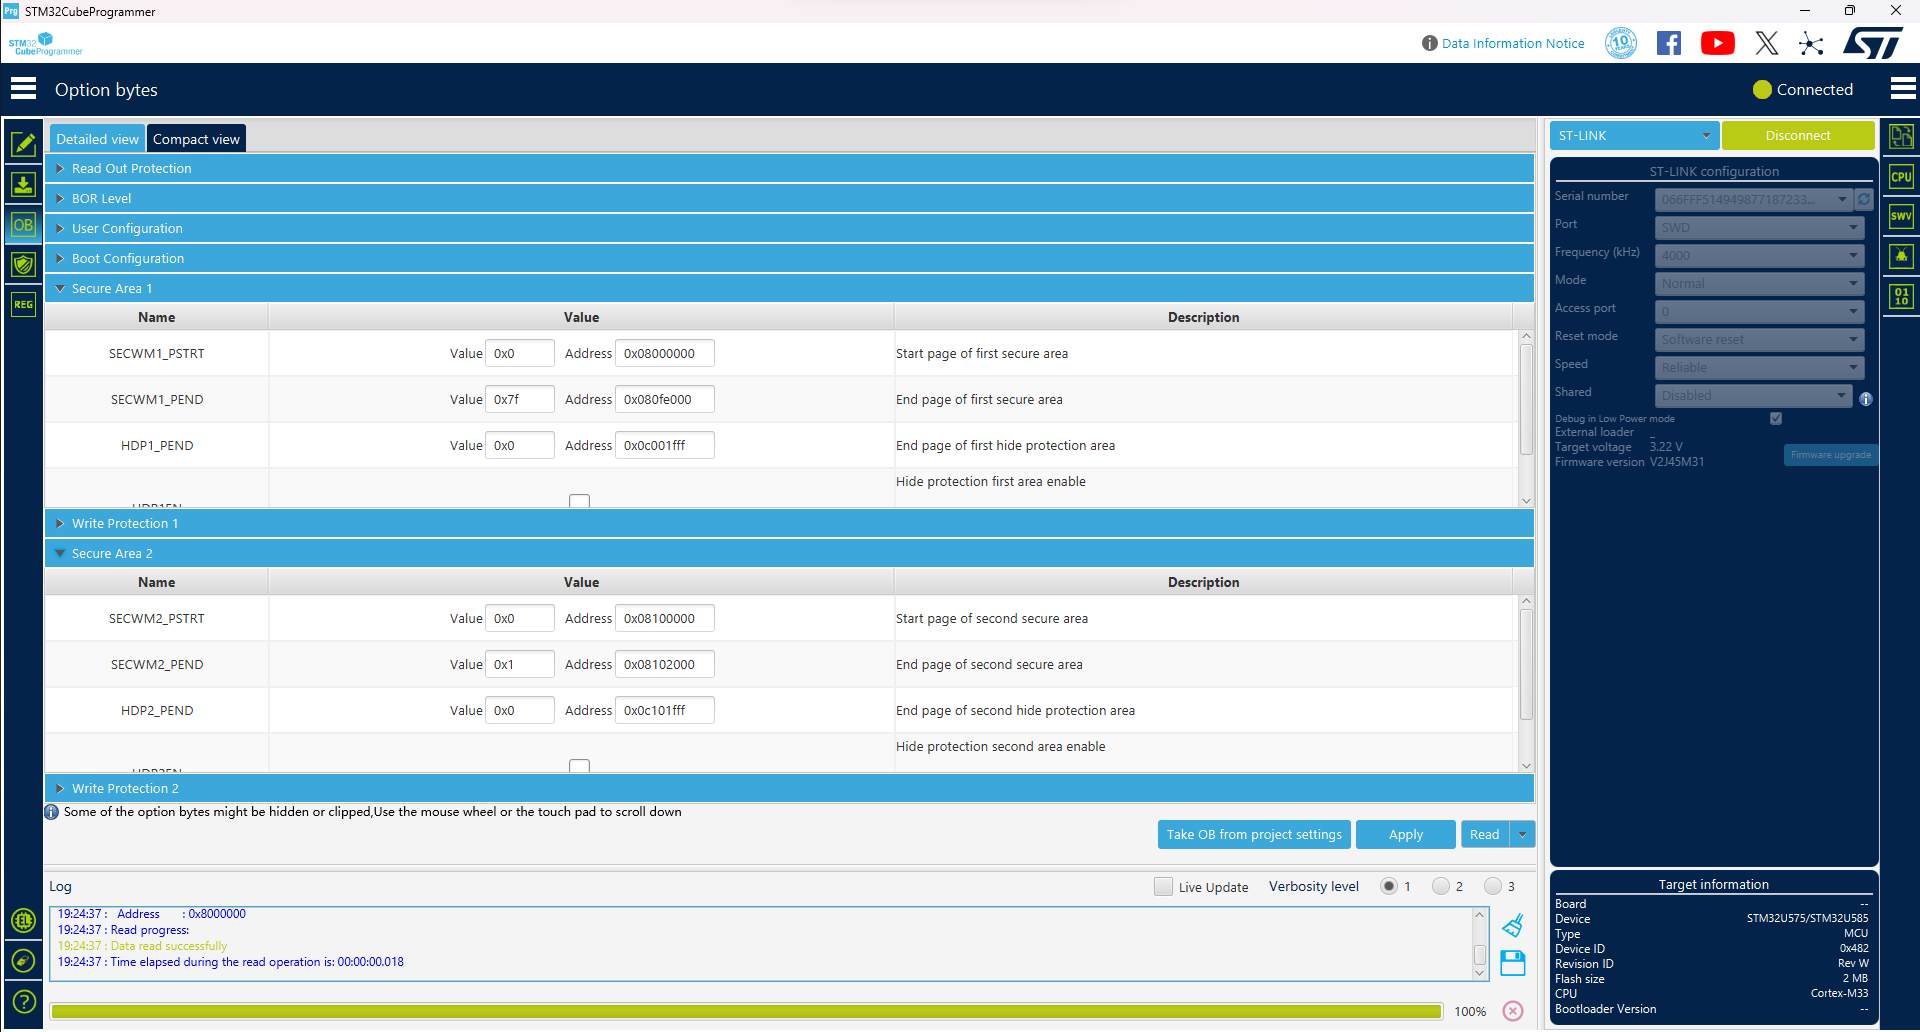
Task: Click the Apply button
Action: [x=1405, y=834]
